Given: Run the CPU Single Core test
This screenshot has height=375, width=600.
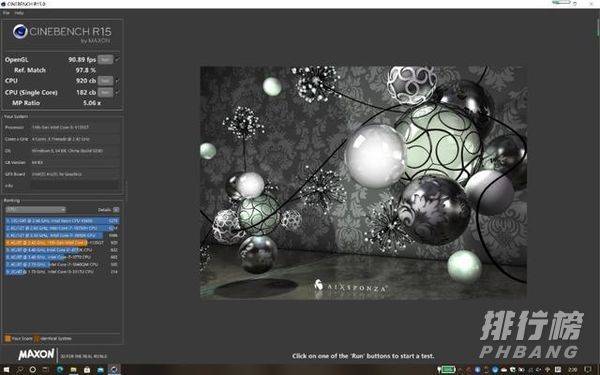Looking at the screenshot, I should coord(105,92).
